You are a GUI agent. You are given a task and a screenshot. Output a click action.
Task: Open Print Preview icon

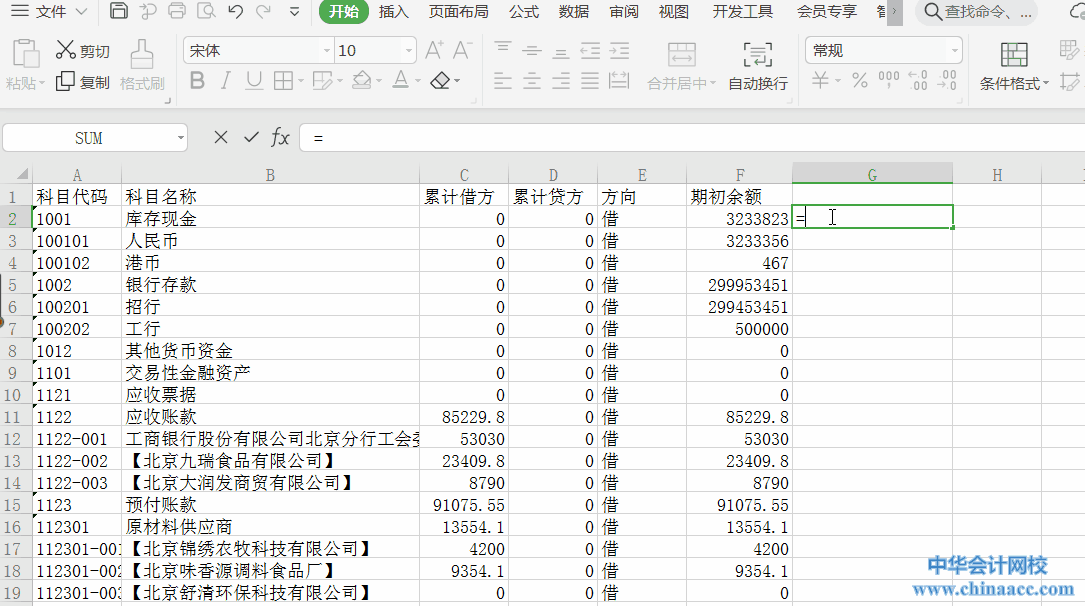point(206,11)
